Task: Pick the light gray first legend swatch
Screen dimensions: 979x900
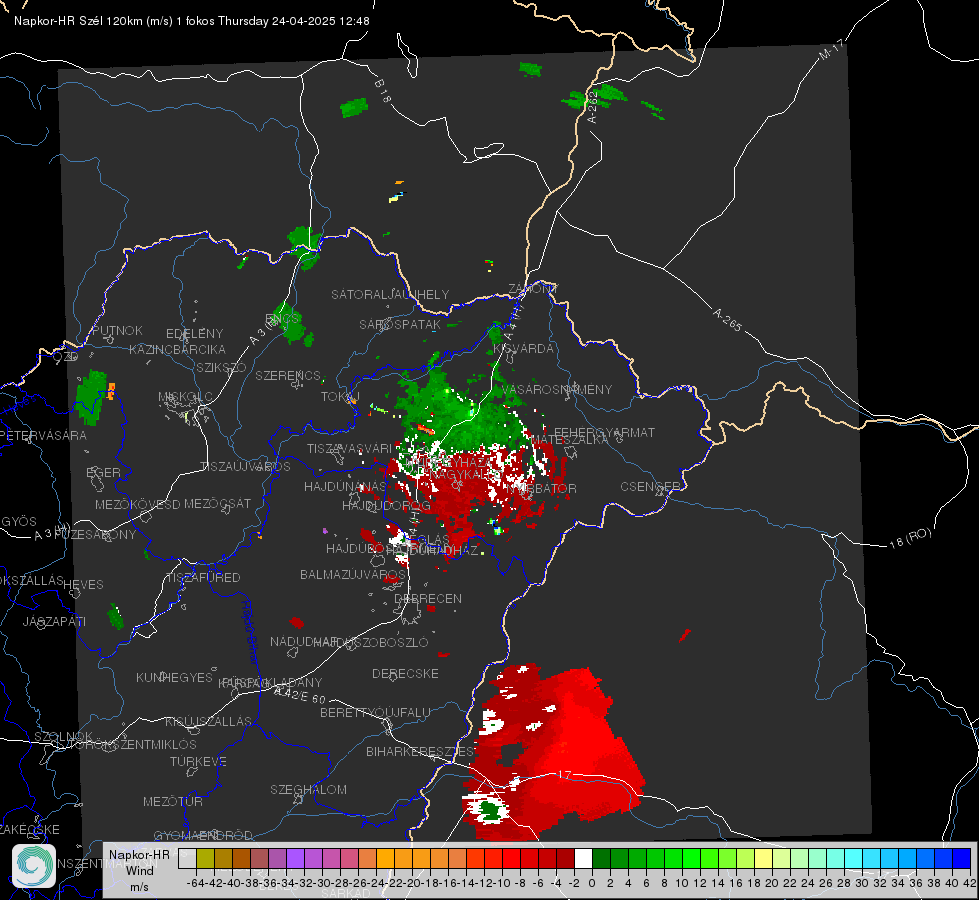Action: 187,859
